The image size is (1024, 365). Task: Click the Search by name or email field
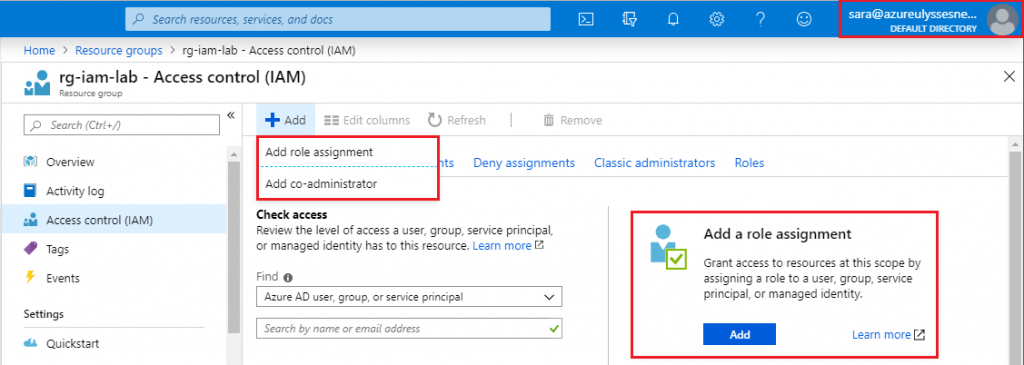point(409,328)
